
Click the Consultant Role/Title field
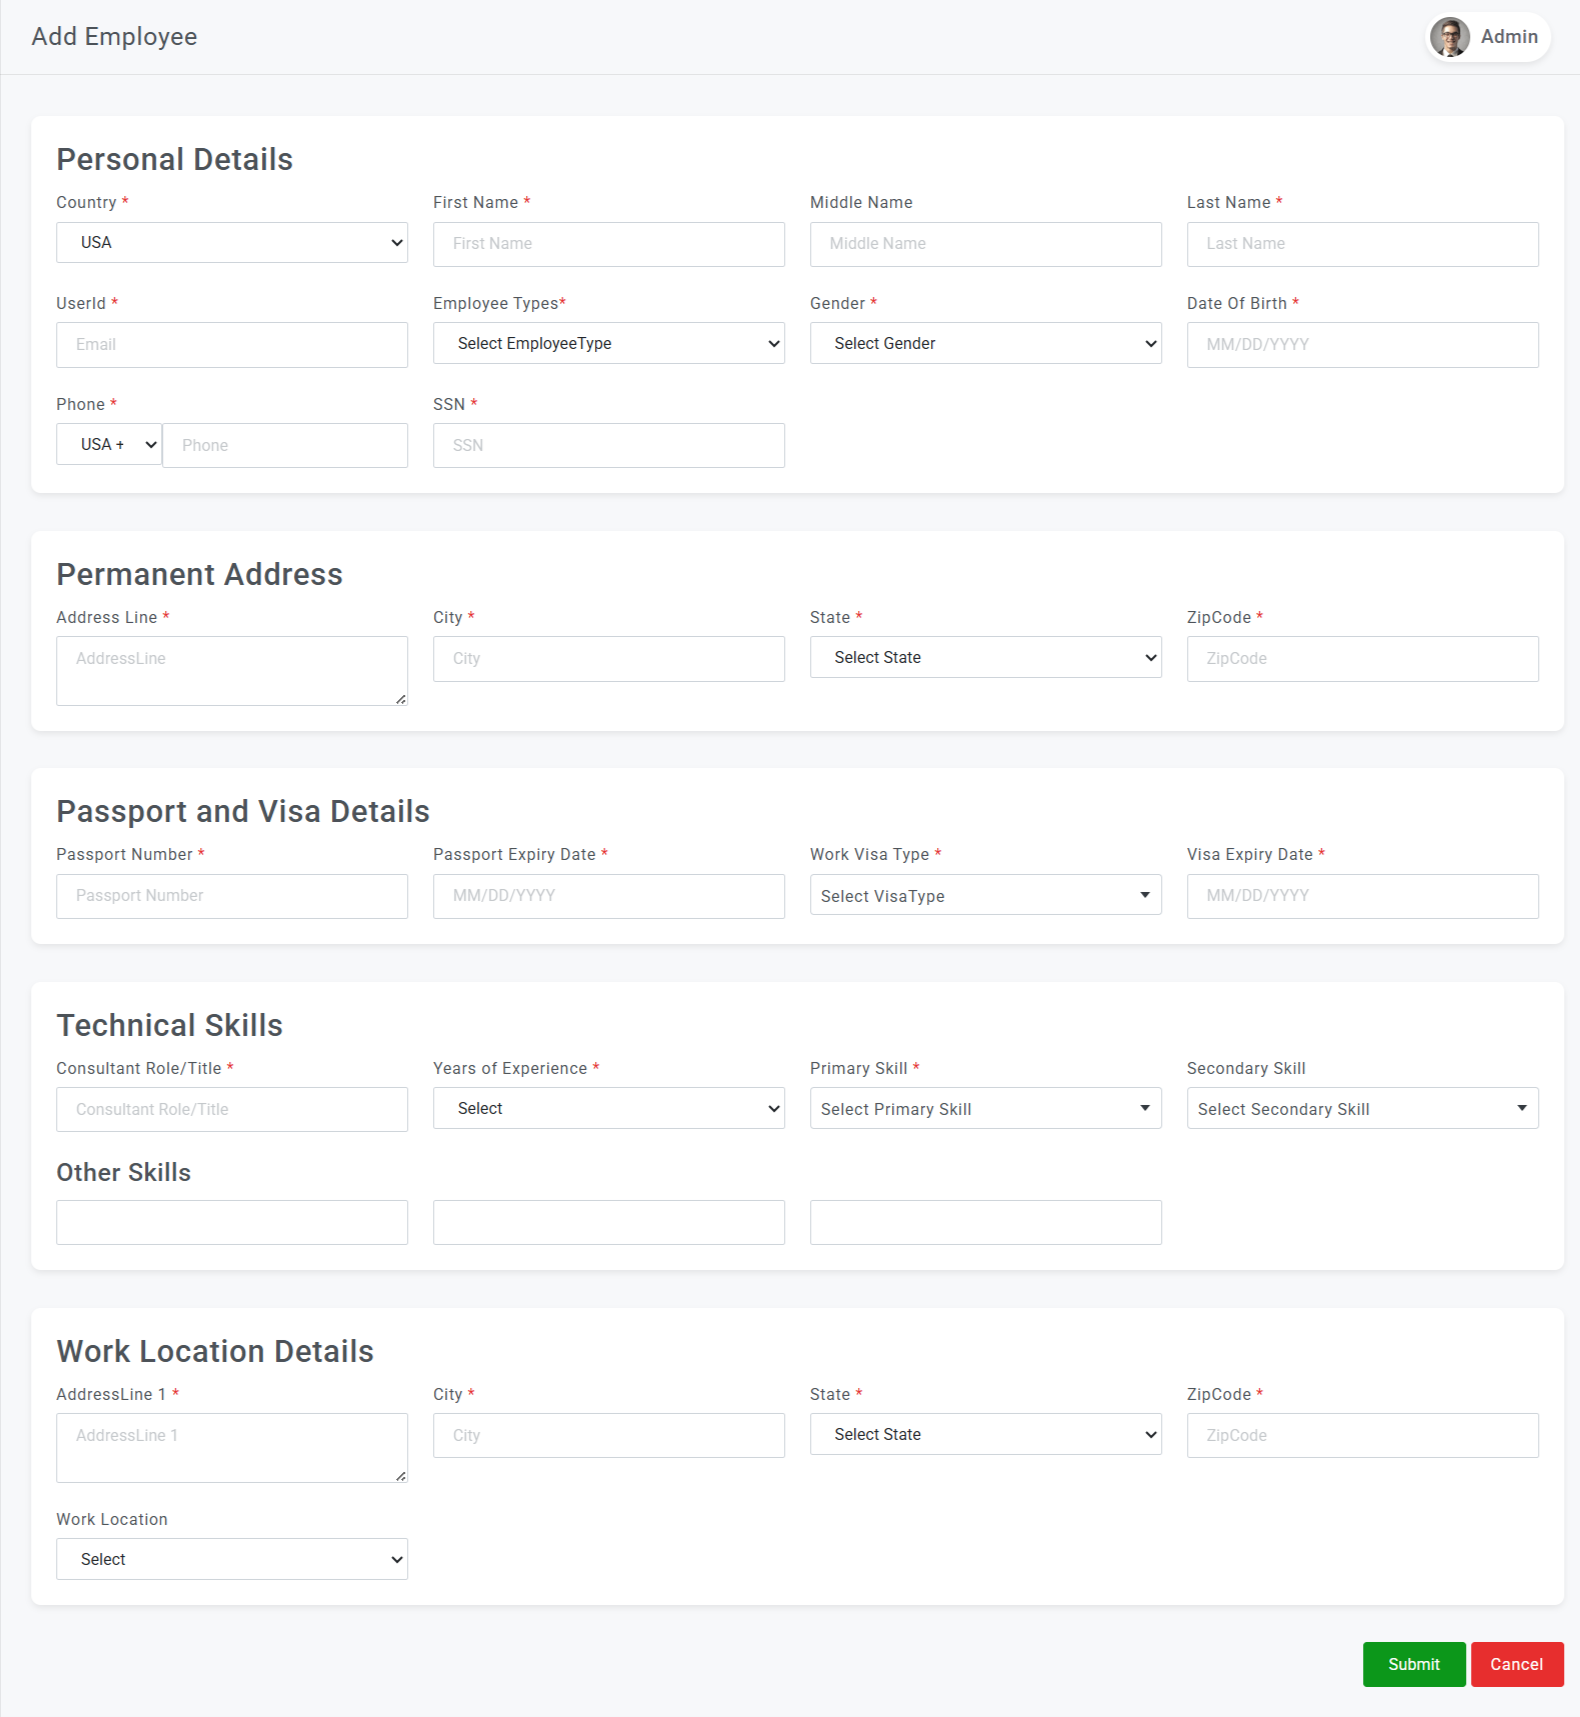pos(231,1110)
